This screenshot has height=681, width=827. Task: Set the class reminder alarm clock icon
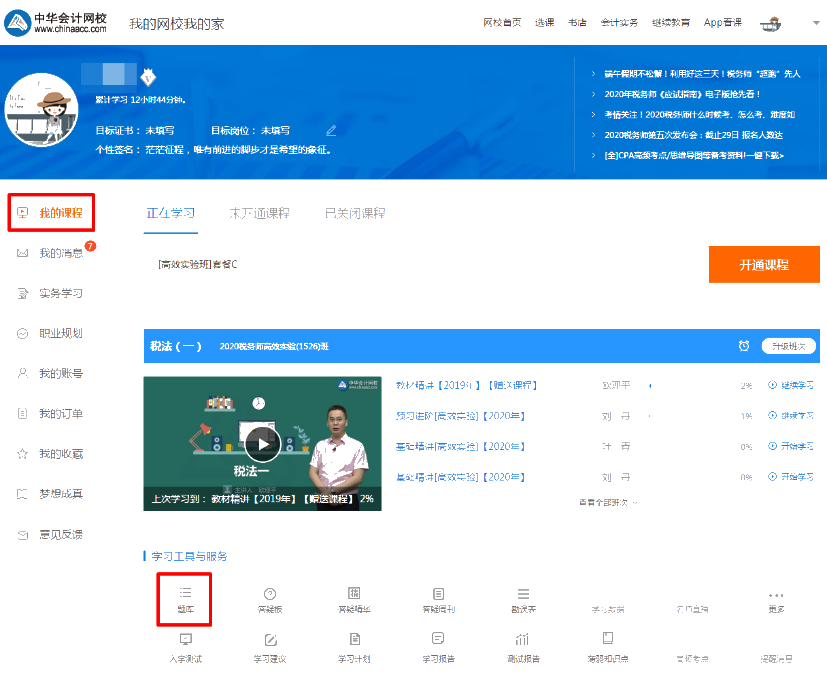(743, 344)
